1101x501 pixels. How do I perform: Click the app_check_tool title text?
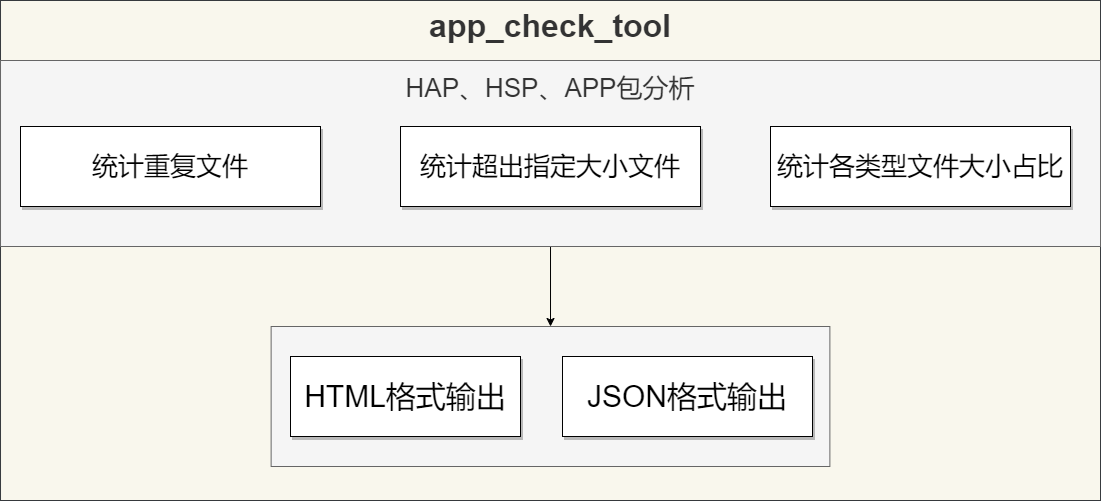(550, 28)
